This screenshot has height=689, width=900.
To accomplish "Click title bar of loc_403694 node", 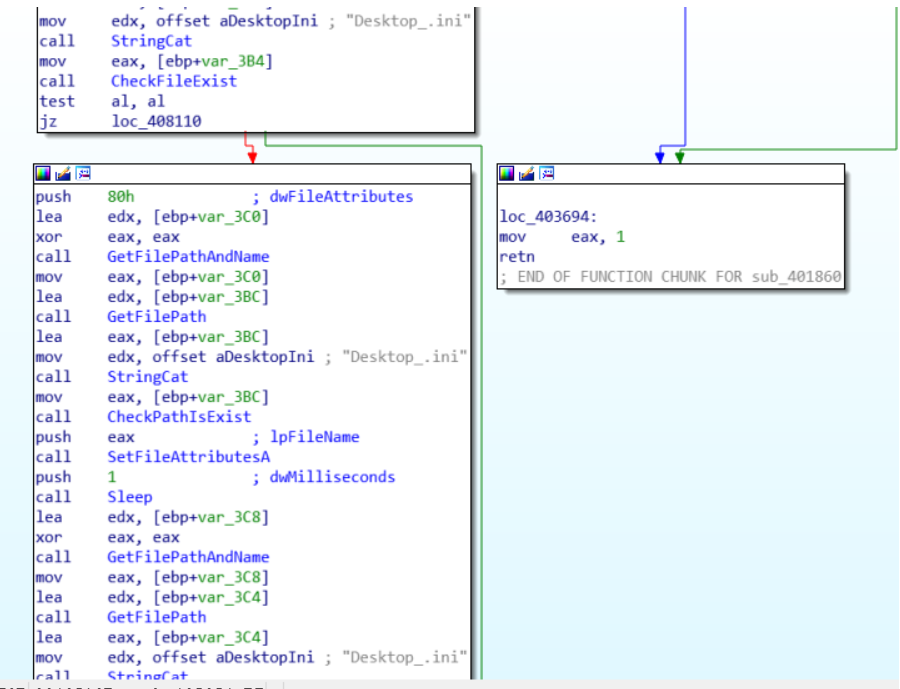I will pos(671,173).
